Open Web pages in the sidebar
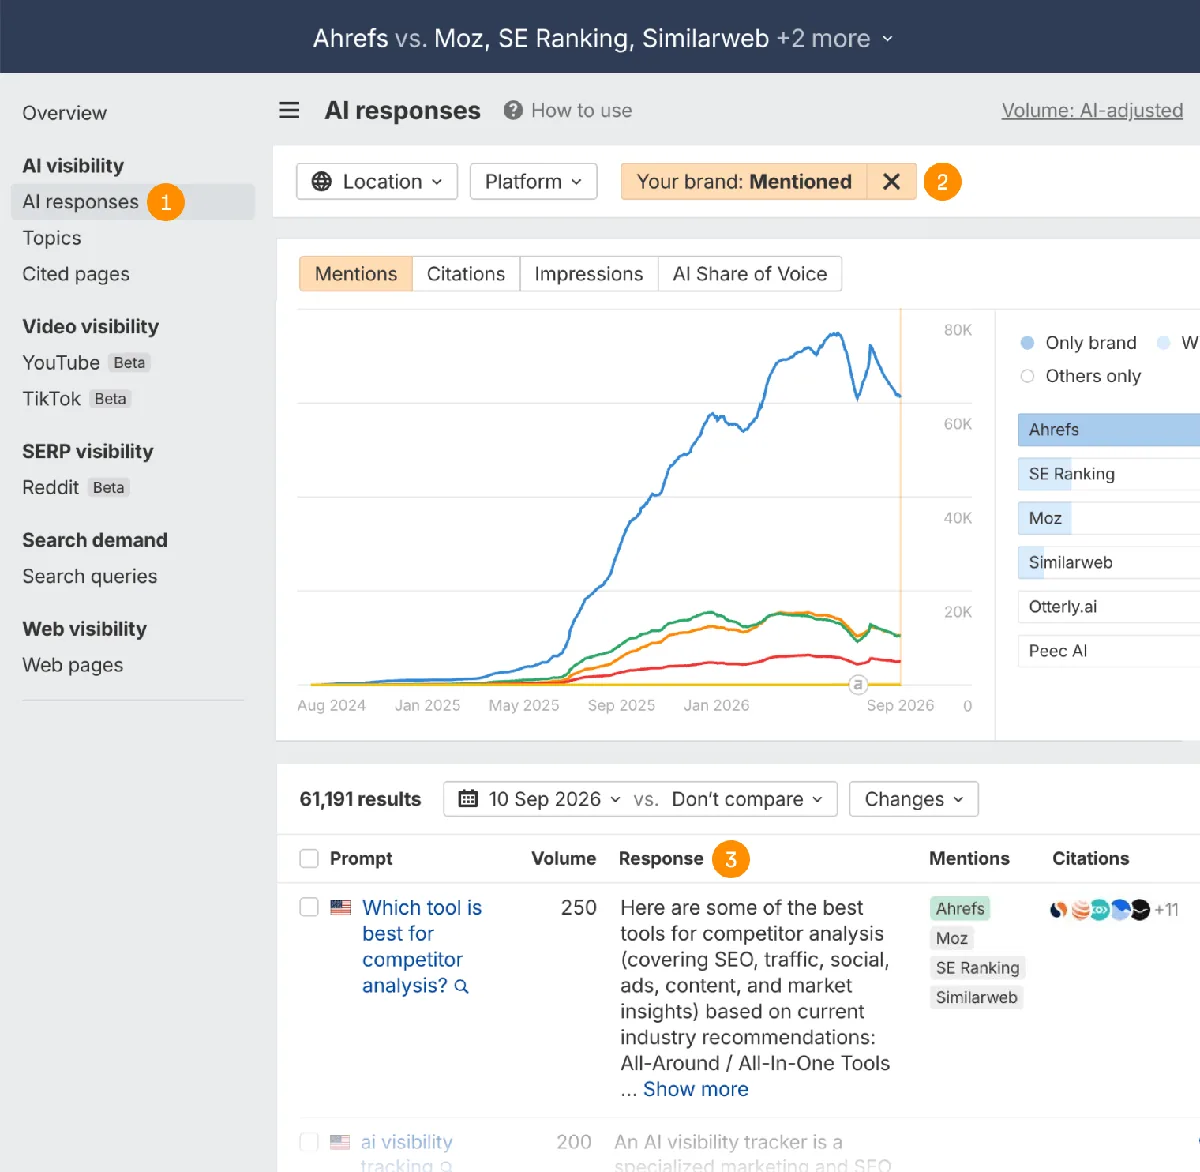 [x=73, y=665]
